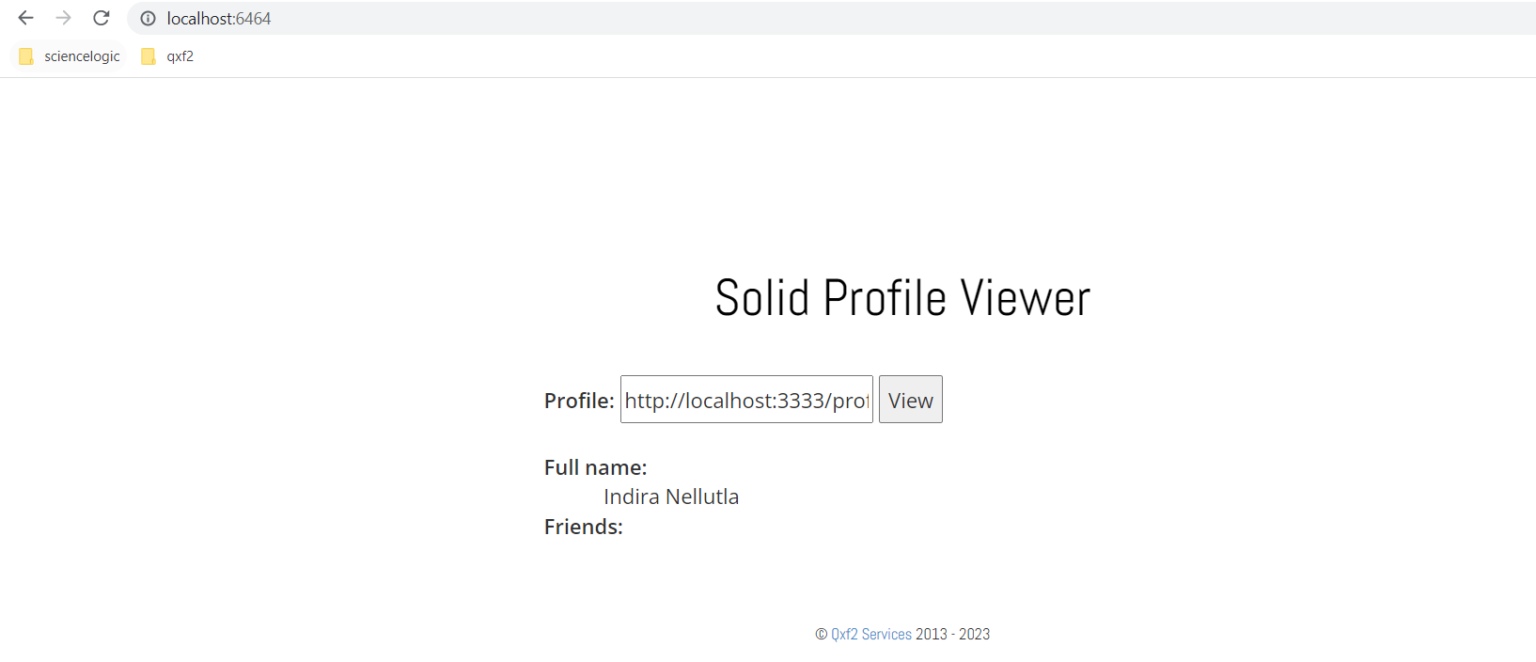
Task: Focus the address bar showing localhost:6464
Action: tap(830, 18)
